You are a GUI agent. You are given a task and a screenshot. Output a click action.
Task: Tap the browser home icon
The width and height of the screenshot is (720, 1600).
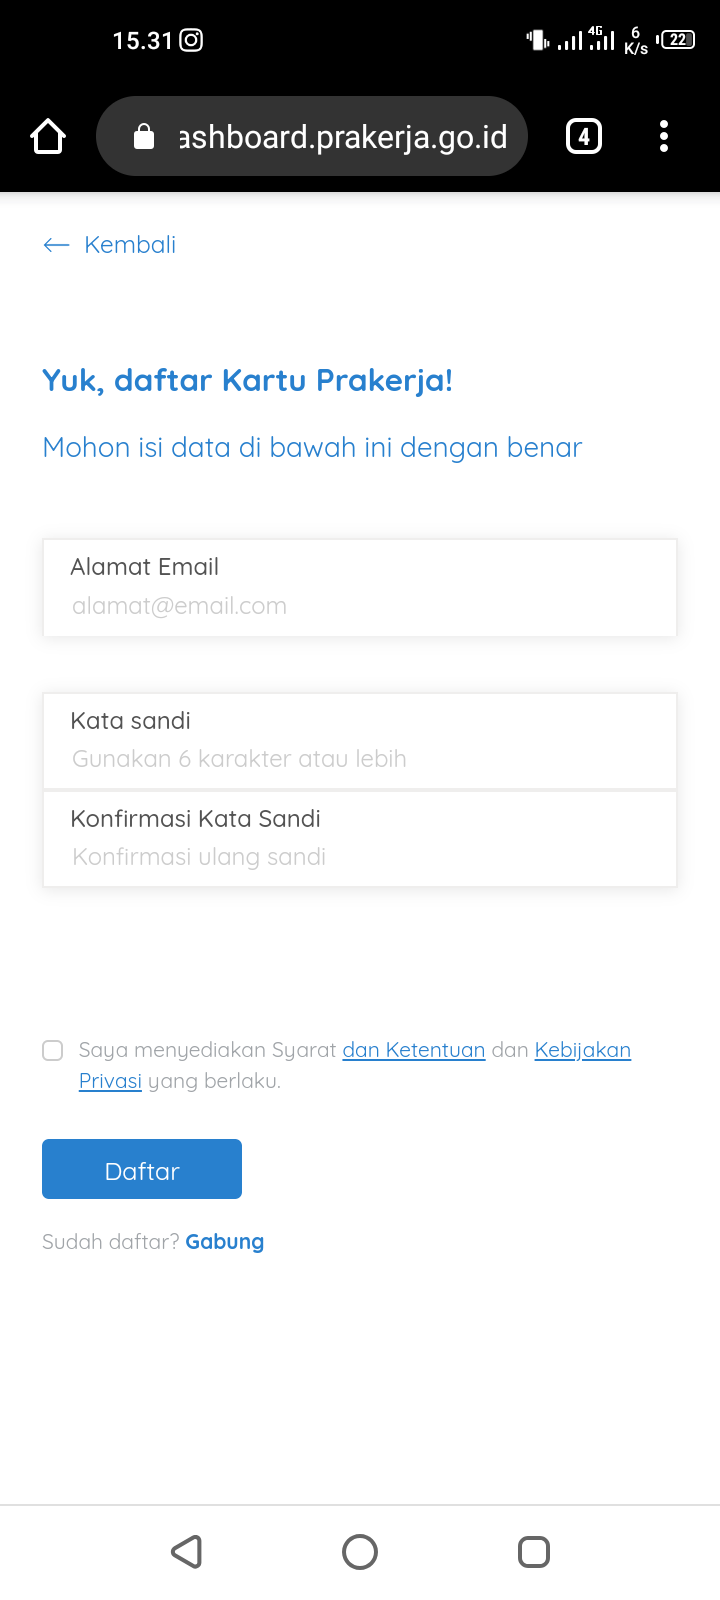(x=48, y=136)
